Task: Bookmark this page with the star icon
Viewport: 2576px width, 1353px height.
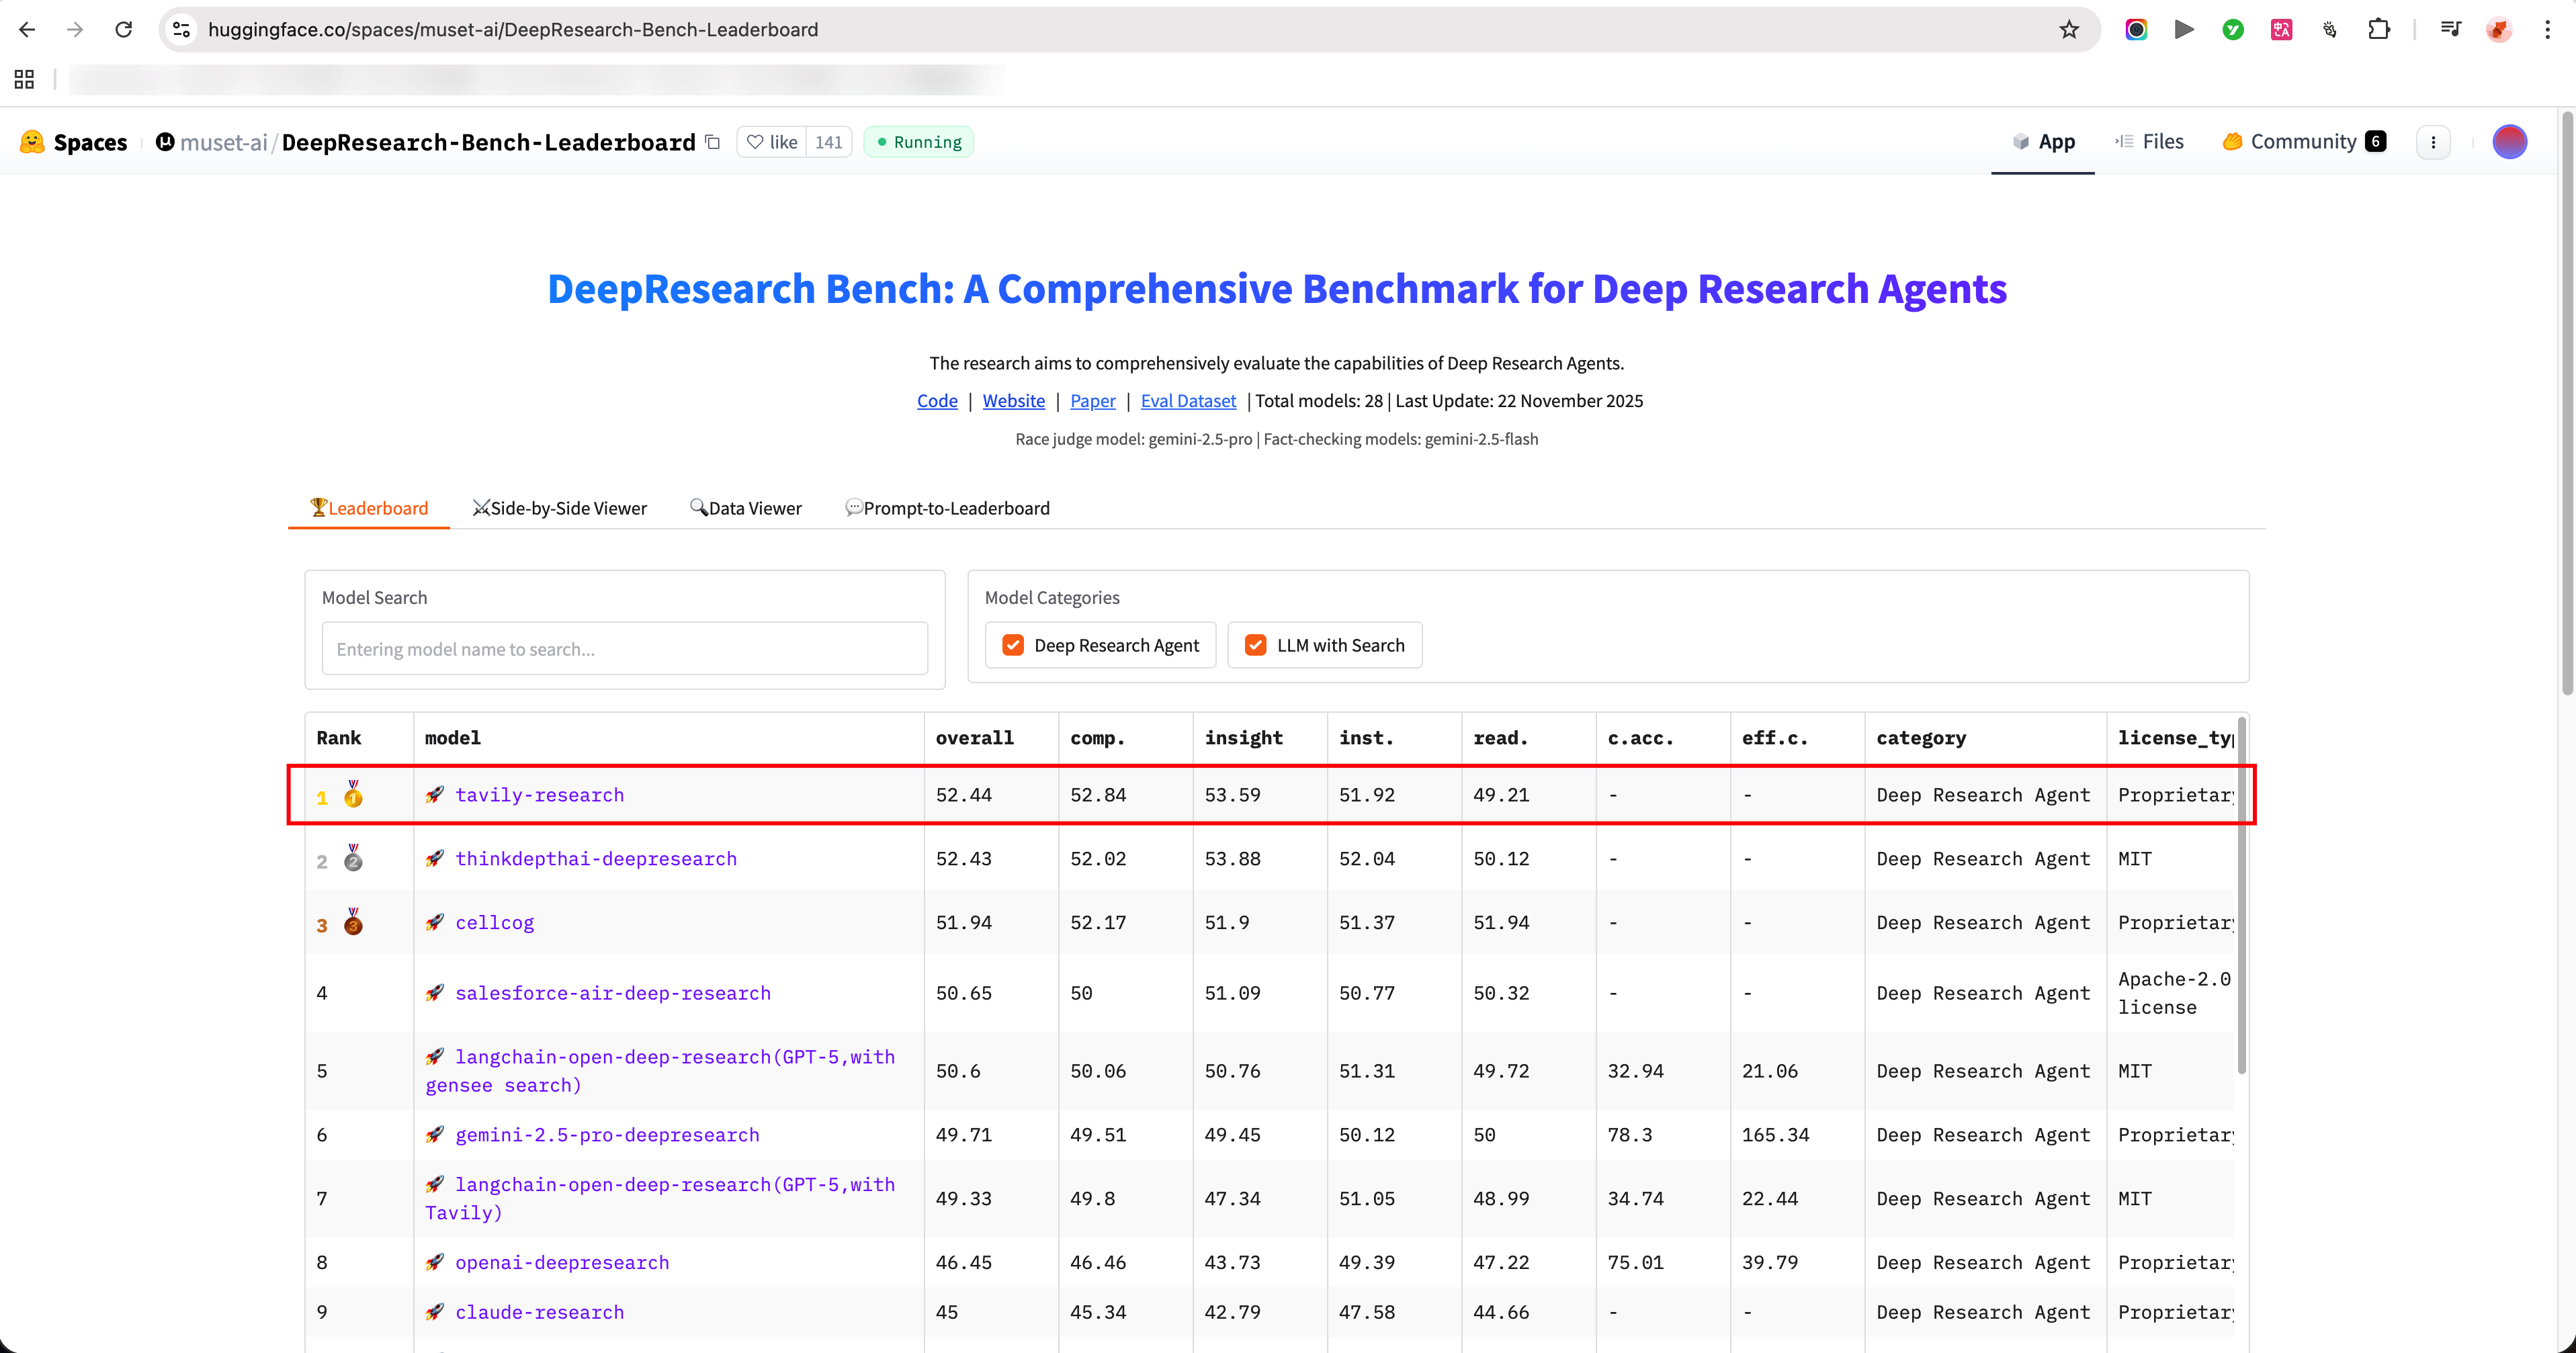Action: 2069,30
